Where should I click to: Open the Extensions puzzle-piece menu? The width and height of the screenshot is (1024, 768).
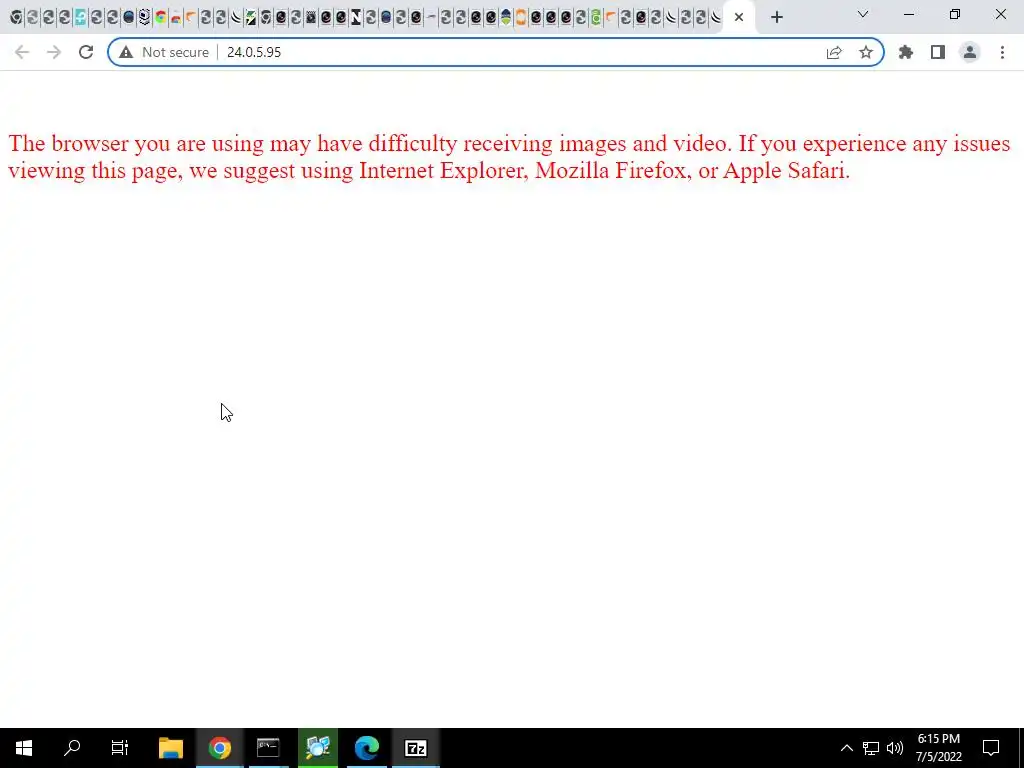point(906,52)
